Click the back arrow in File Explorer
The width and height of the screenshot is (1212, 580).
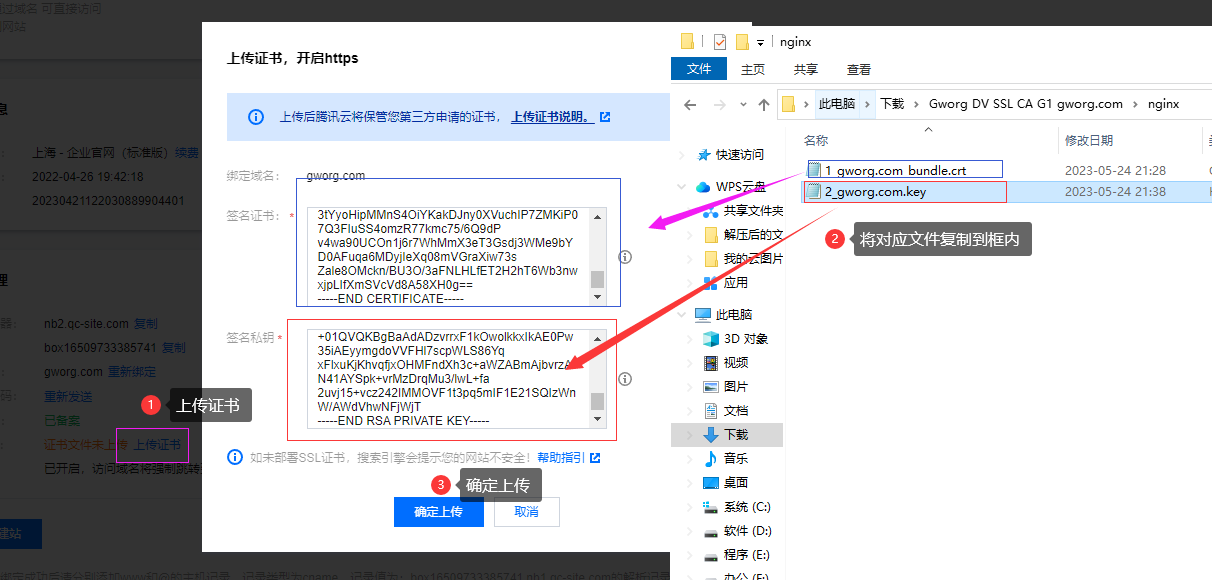pyautogui.click(x=689, y=104)
